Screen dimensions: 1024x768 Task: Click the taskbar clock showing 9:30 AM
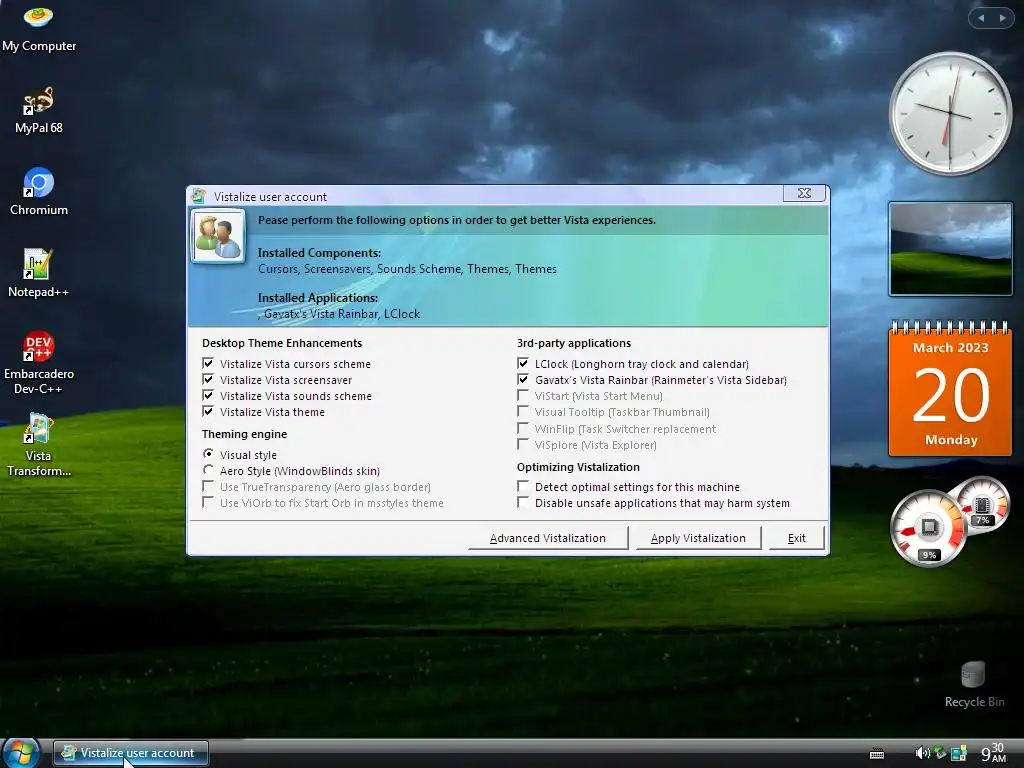point(993,753)
